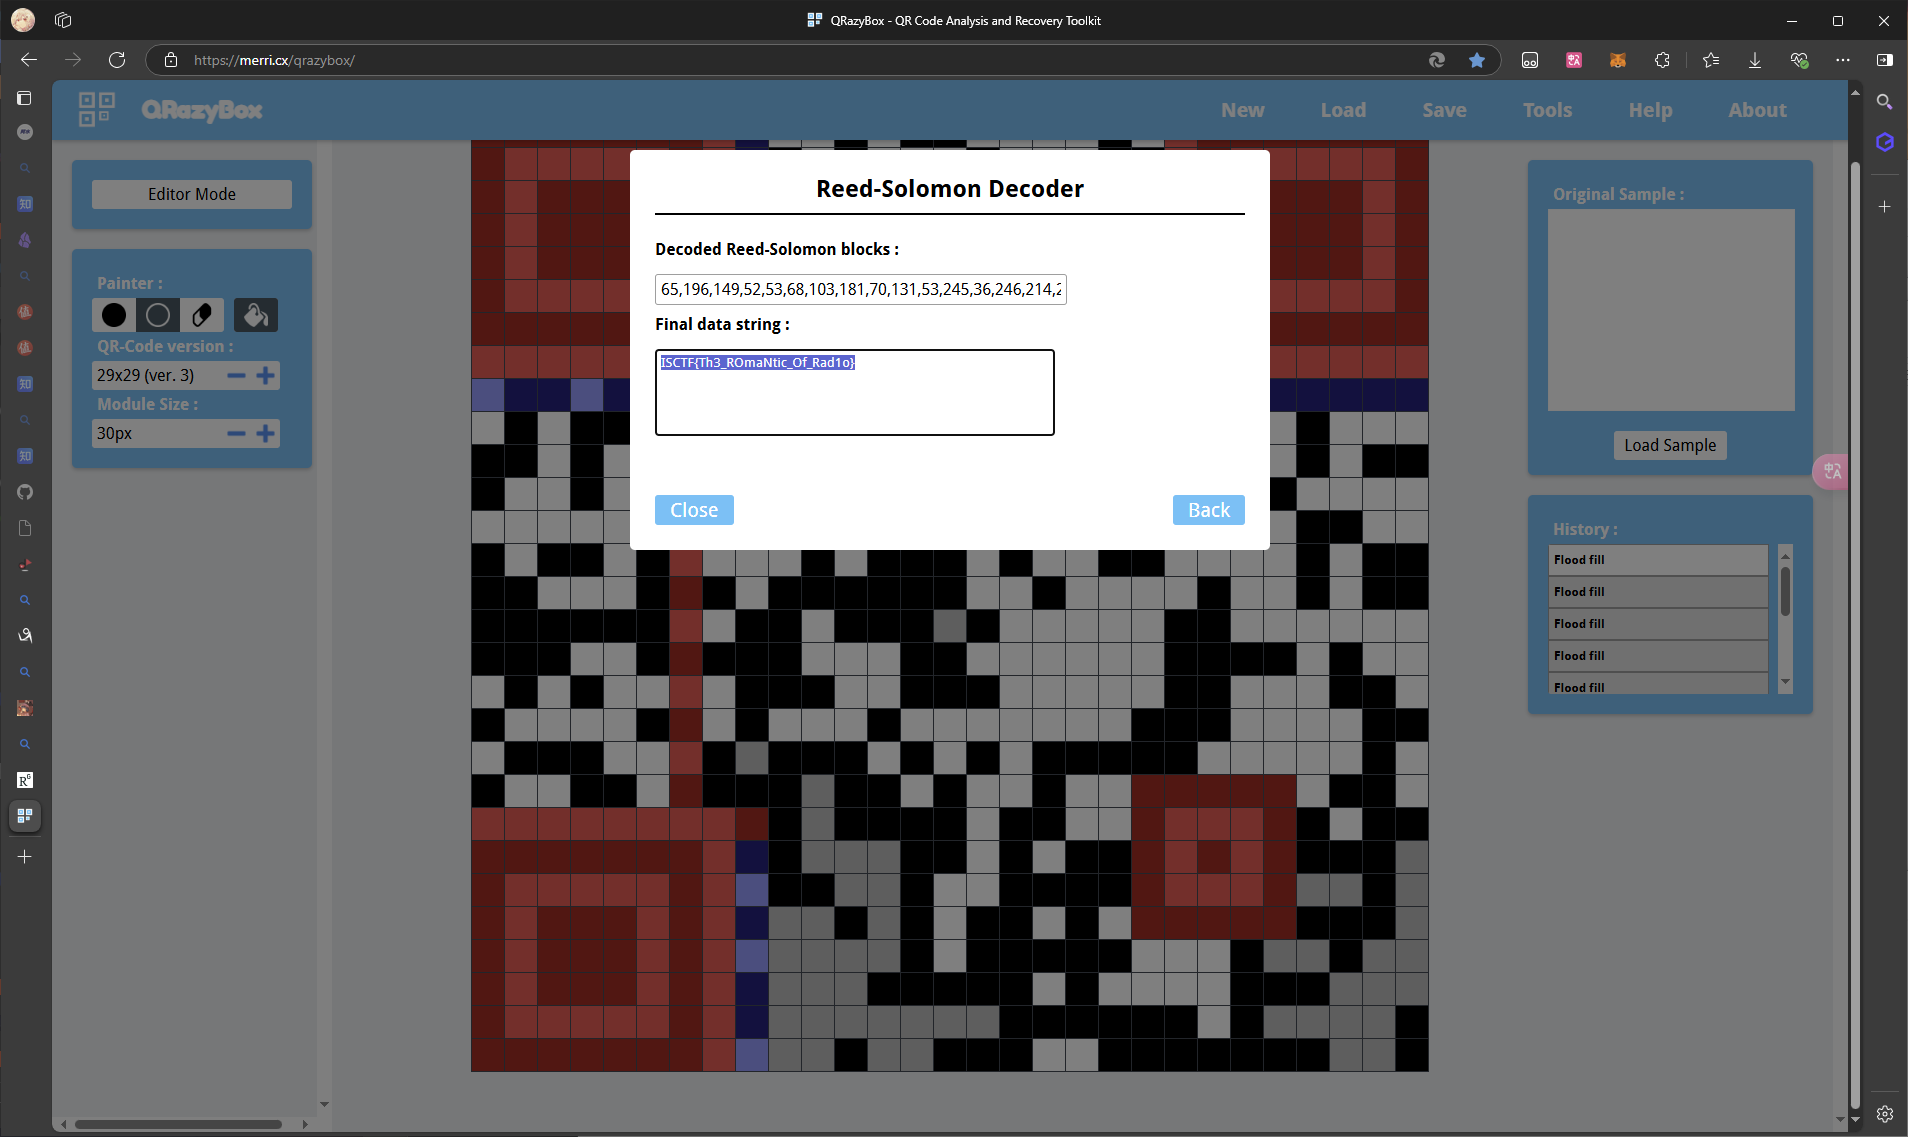
Task: Decrease QR-Code version with minus
Action: tap(236, 375)
